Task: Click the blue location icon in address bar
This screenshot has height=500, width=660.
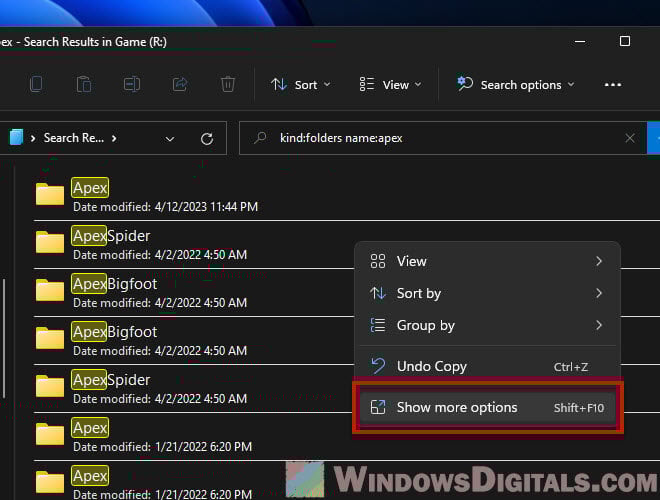Action: coord(16,138)
